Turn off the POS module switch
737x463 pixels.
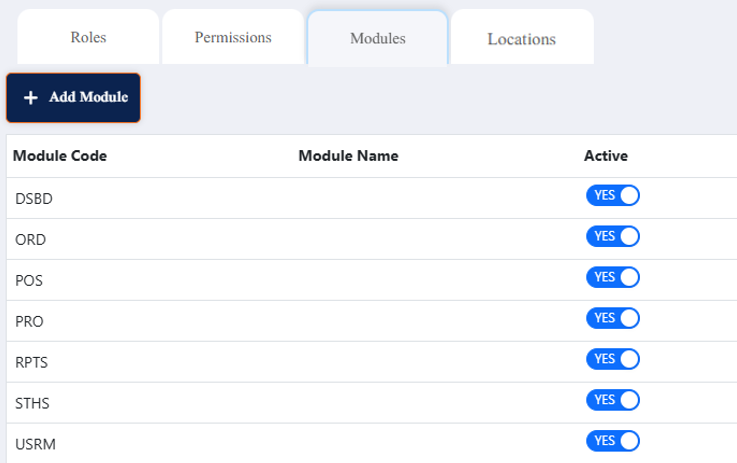tap(612, 277)
